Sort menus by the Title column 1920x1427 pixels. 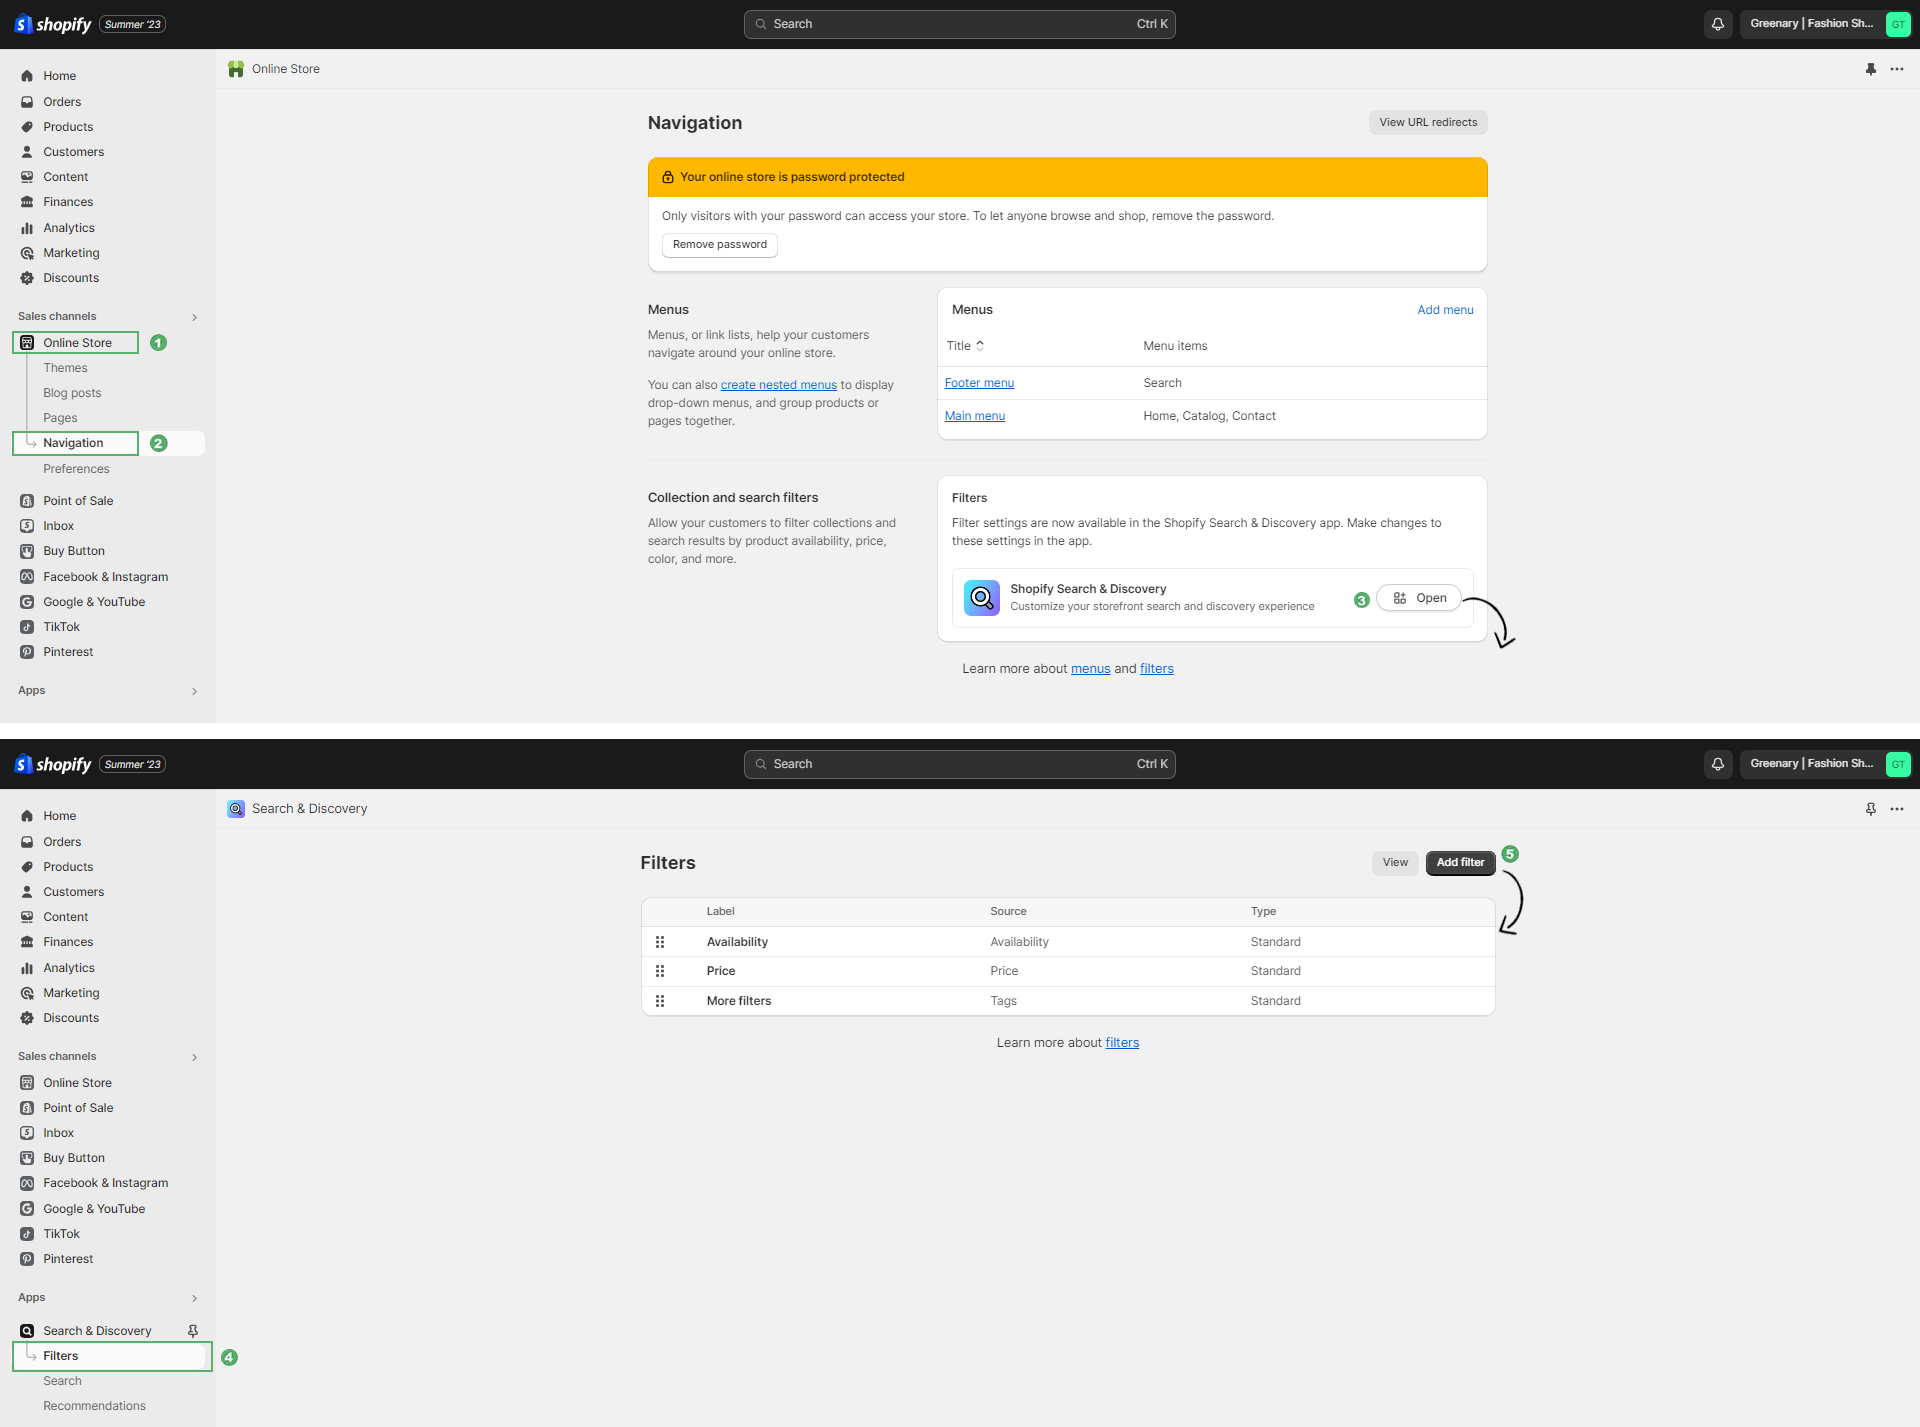pos(965,346)
